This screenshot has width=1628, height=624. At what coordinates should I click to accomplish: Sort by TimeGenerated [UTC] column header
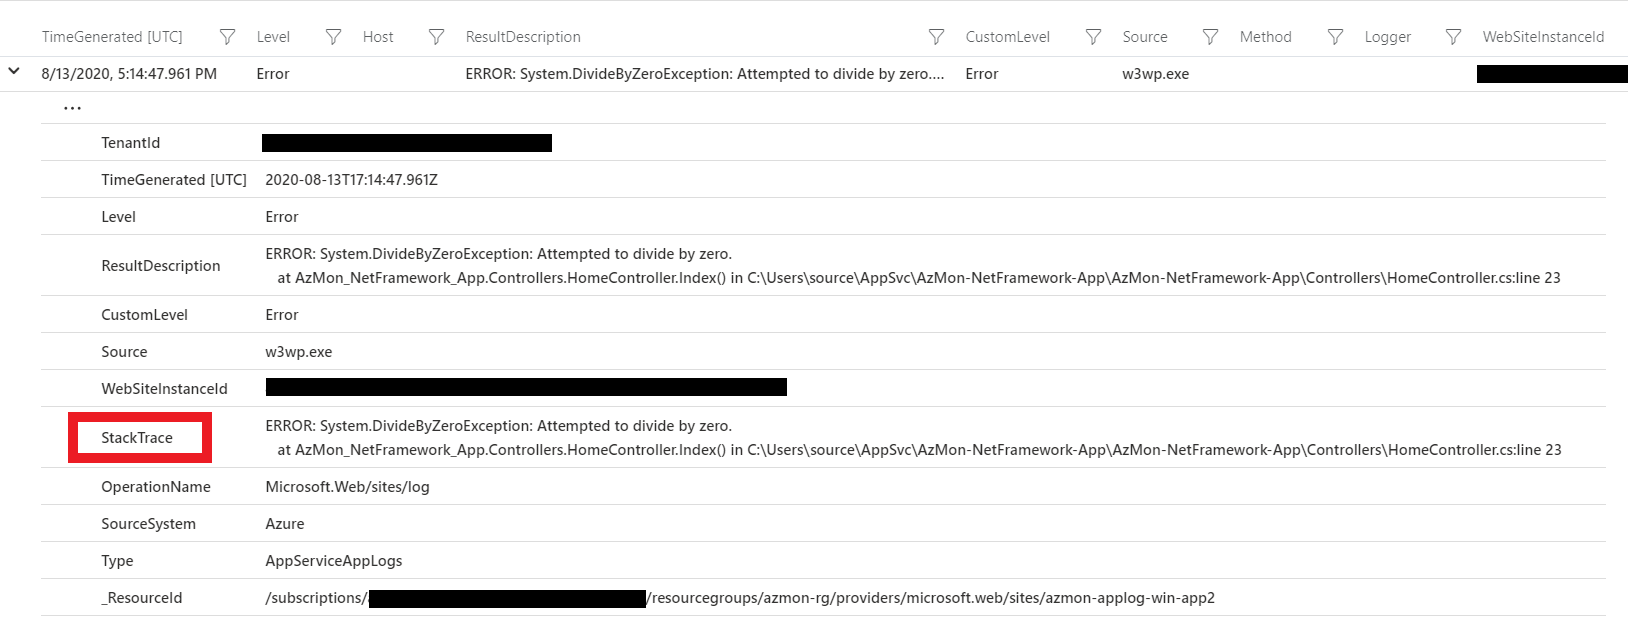112,37
